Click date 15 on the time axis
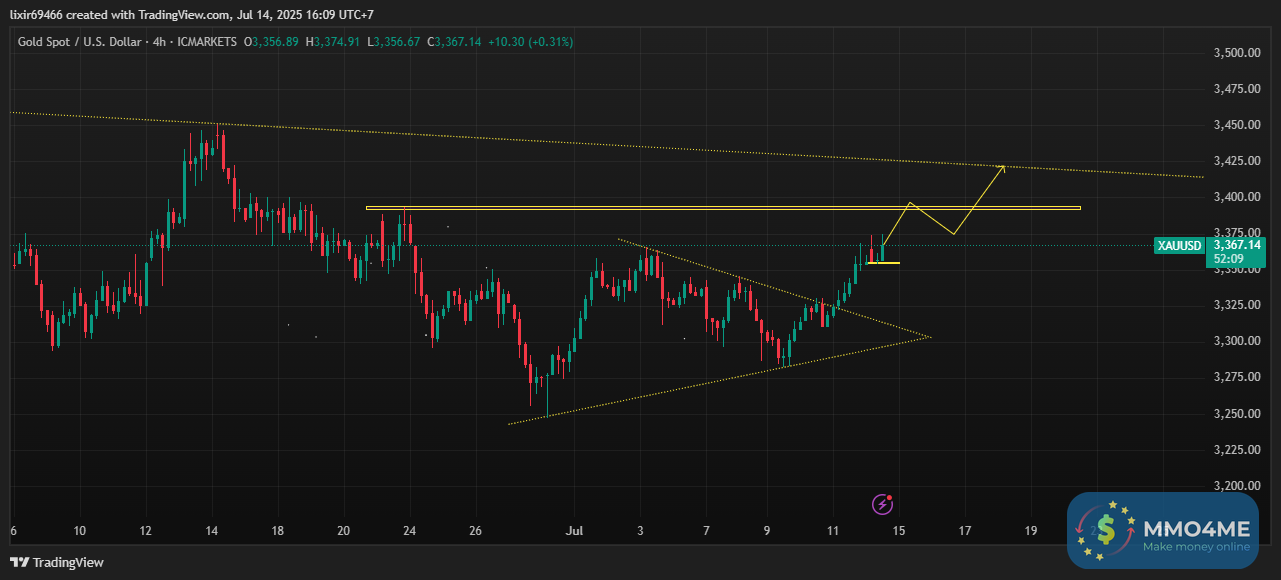The height and width of the screenshot is (580, 1281). pos(899,530)
